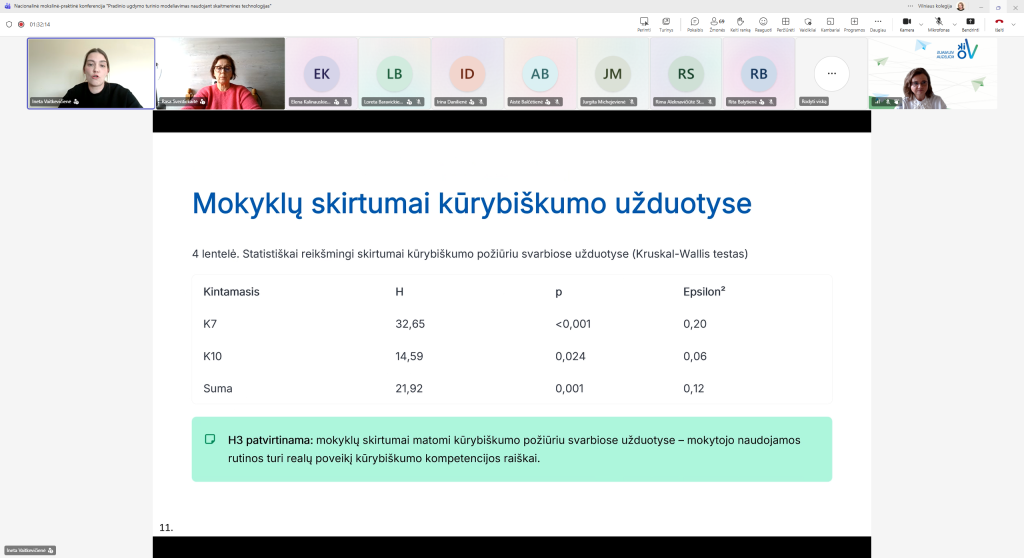
Task: Expand camera options dropdown arrow
Action: tap(921, 22)
